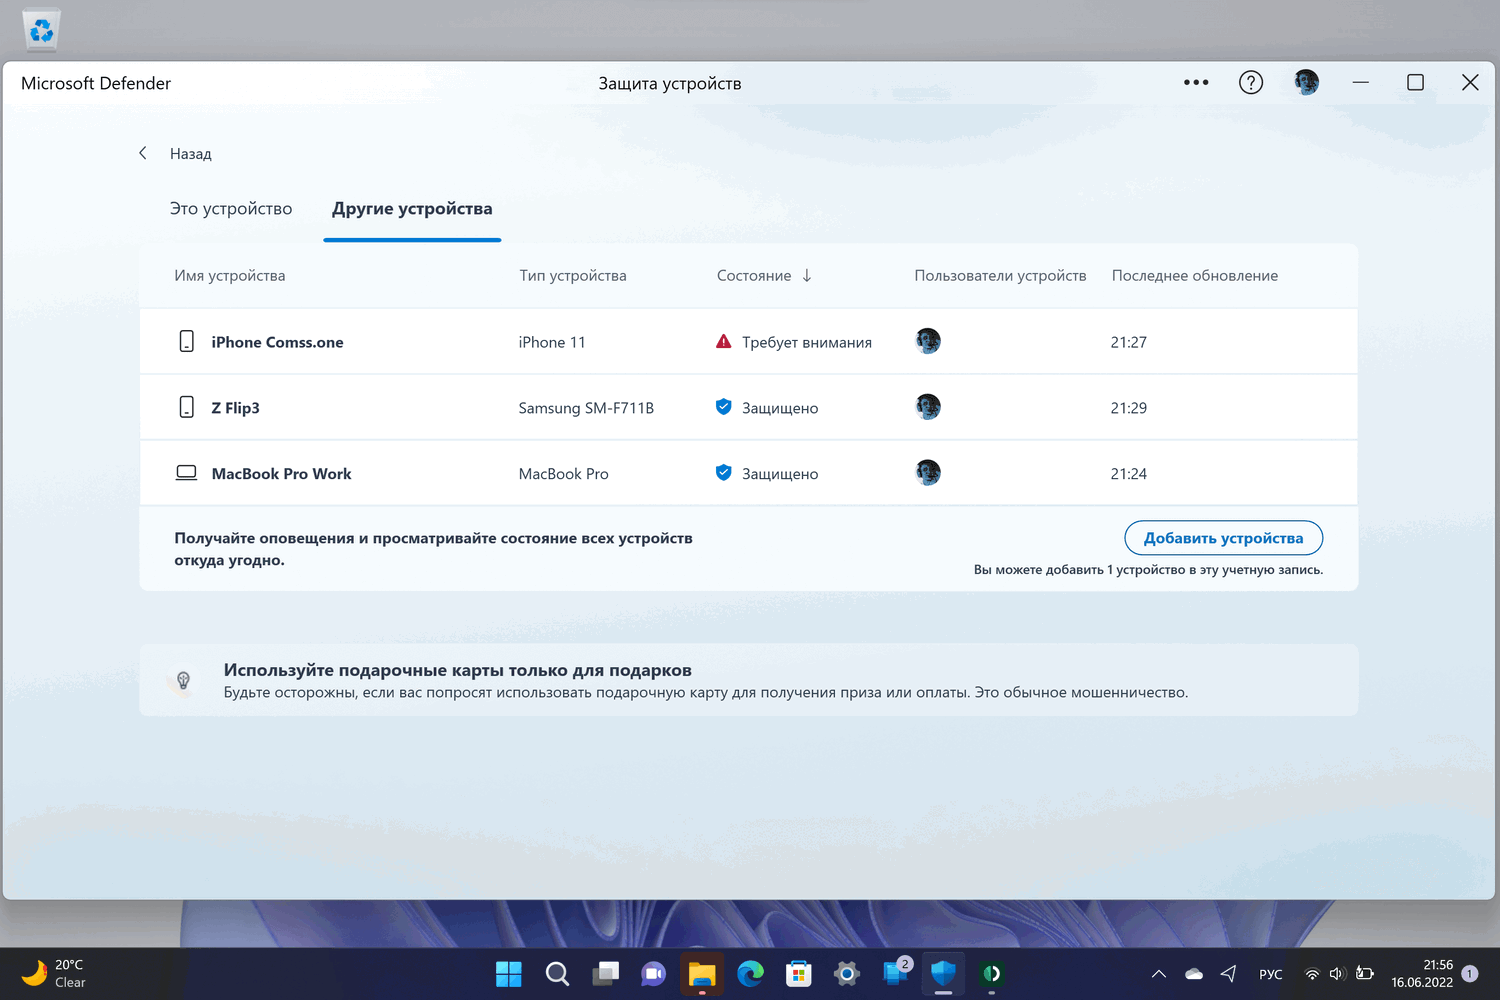This screenshot has height=1000, width=1500.
Task: Open the Wi-Fi network tray icon
Action: [1312, 974]
